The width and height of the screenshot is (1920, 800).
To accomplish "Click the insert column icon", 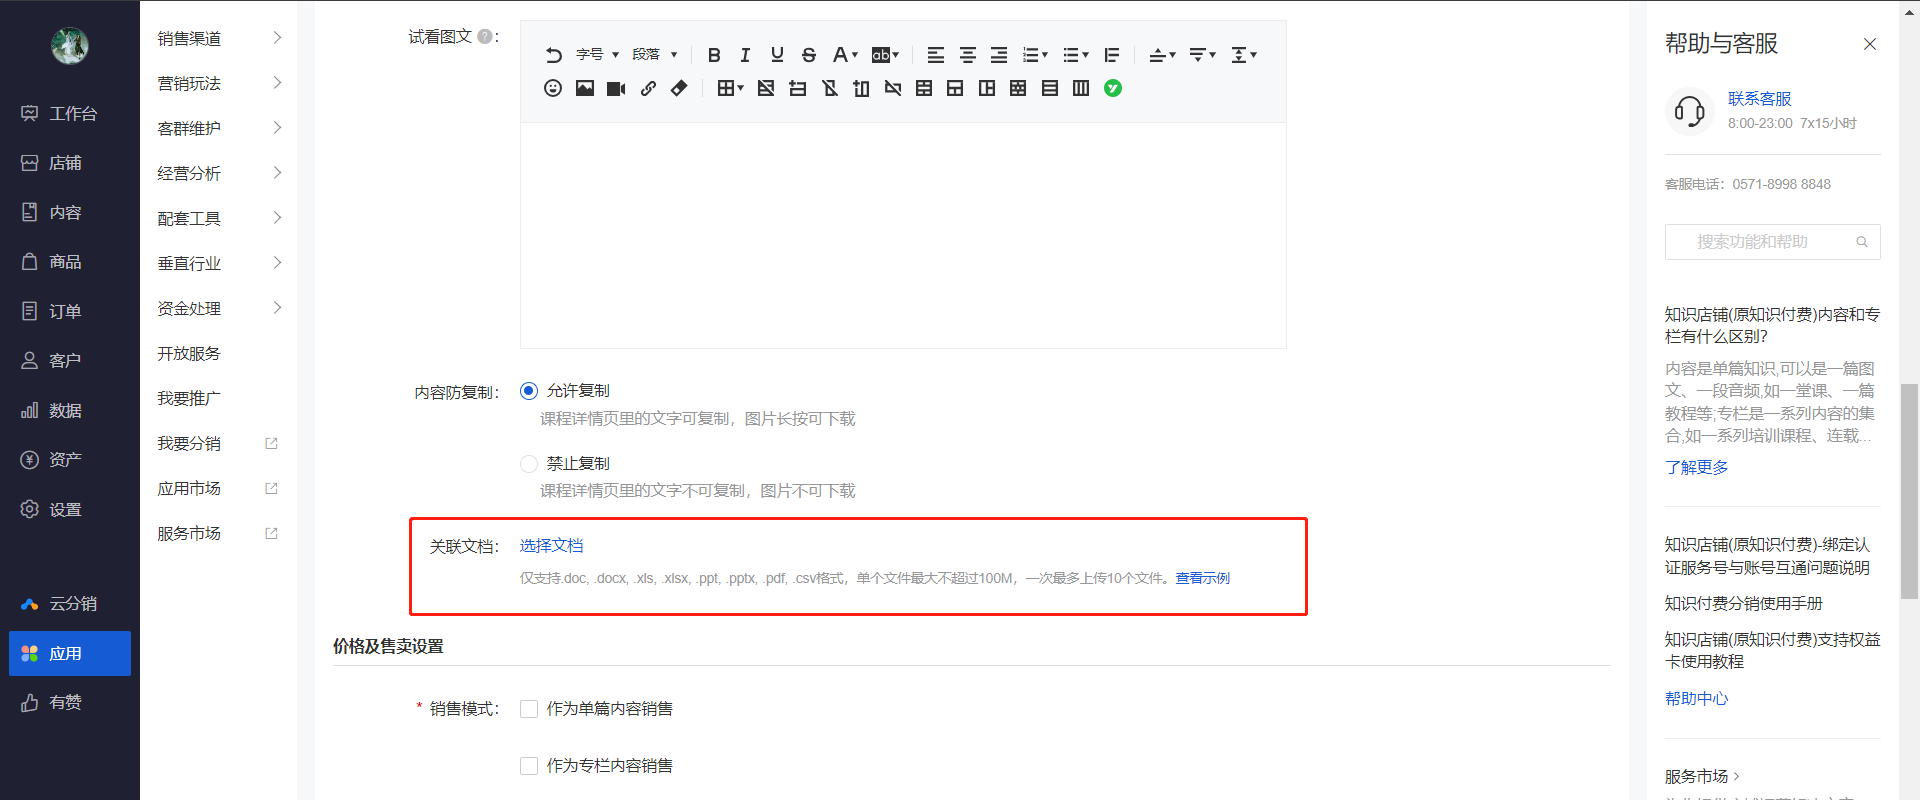I will point(861,88).
